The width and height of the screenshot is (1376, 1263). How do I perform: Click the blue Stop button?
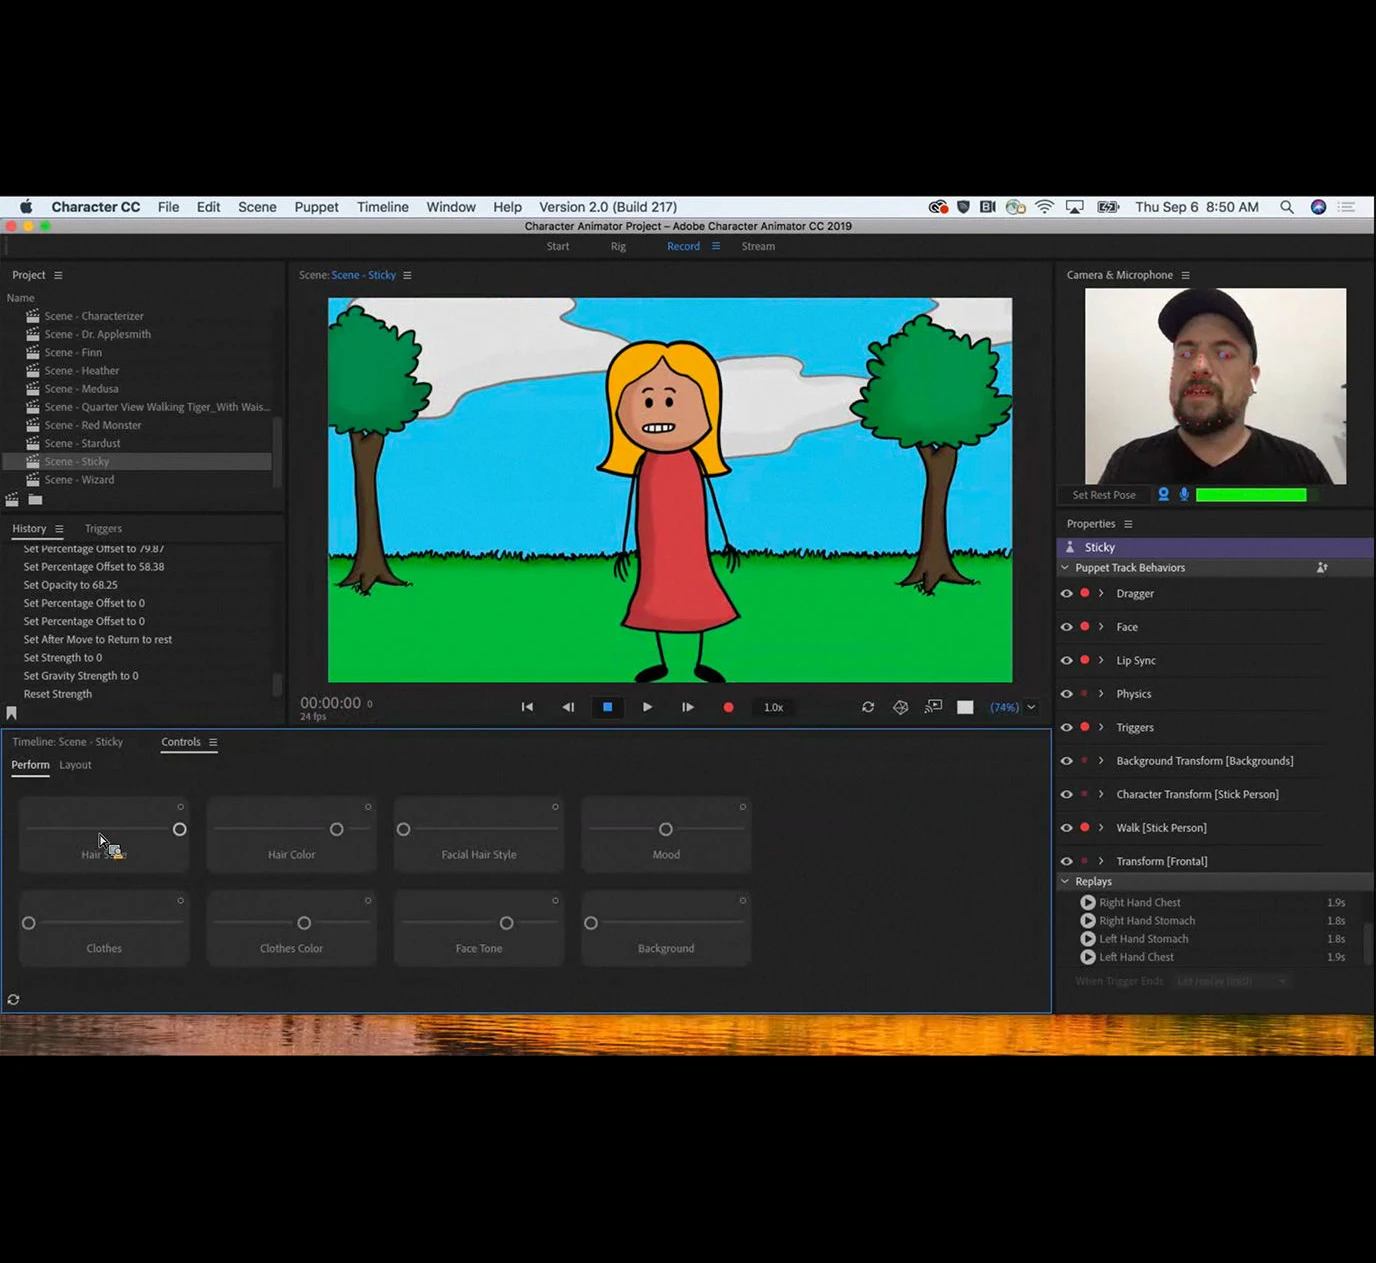tap(607, 707)
